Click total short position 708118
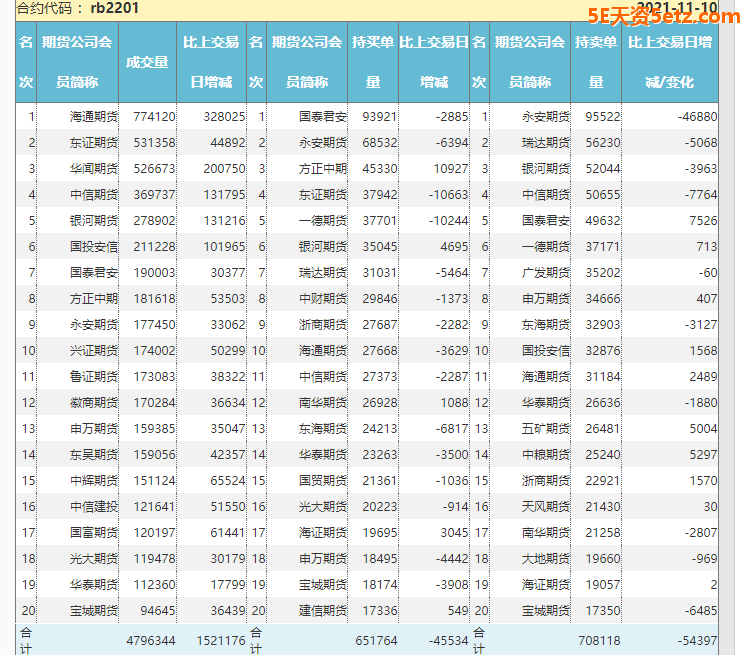Screen dimensions: 742x655 pos(599,641)
